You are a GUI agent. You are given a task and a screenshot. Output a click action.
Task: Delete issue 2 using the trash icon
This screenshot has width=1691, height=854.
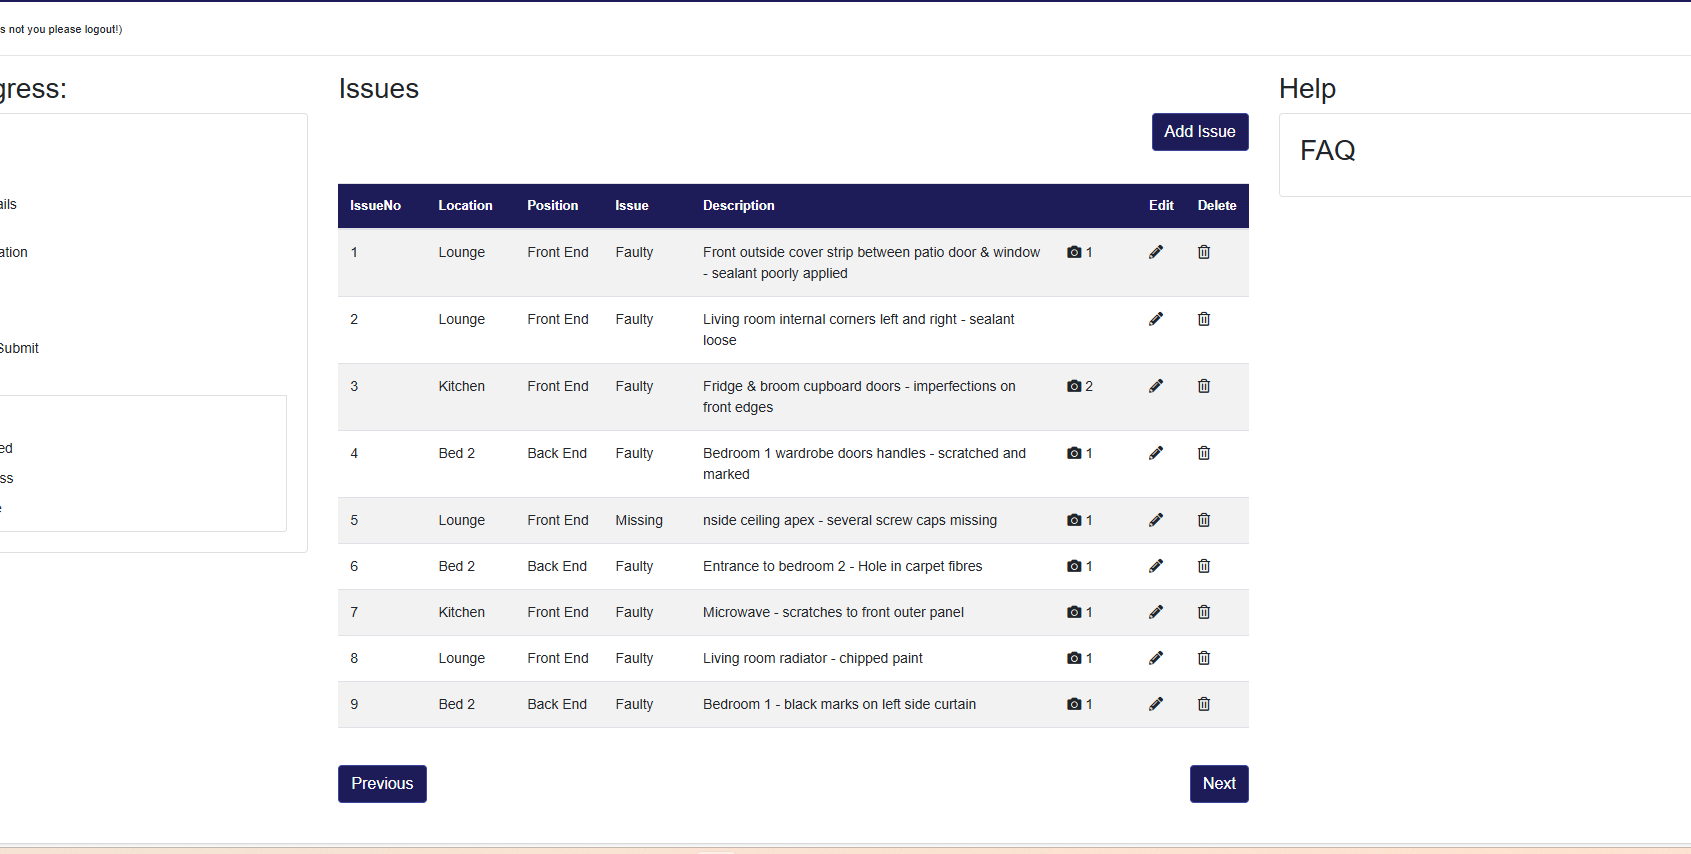coord(1204,319)
